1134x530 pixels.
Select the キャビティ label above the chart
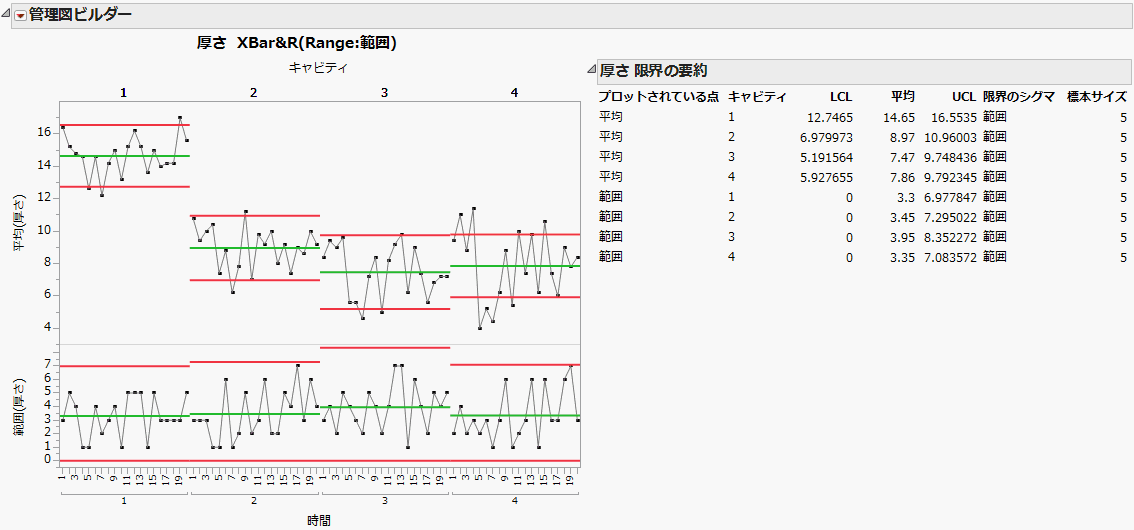[318, 68]
